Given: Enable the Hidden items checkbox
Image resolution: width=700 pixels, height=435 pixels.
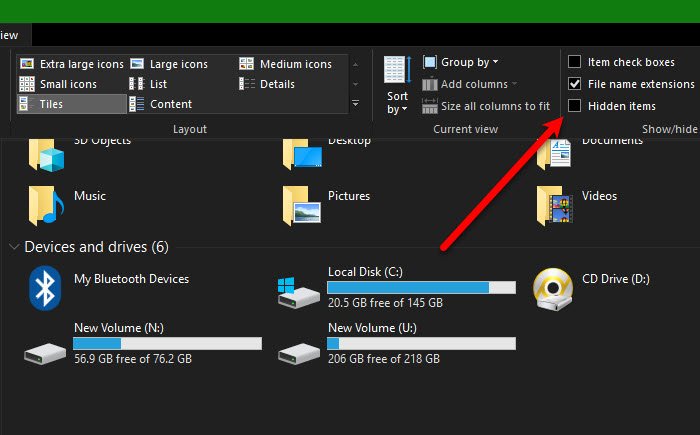Looking at the screenshot, I should click(x=575, y=106).
